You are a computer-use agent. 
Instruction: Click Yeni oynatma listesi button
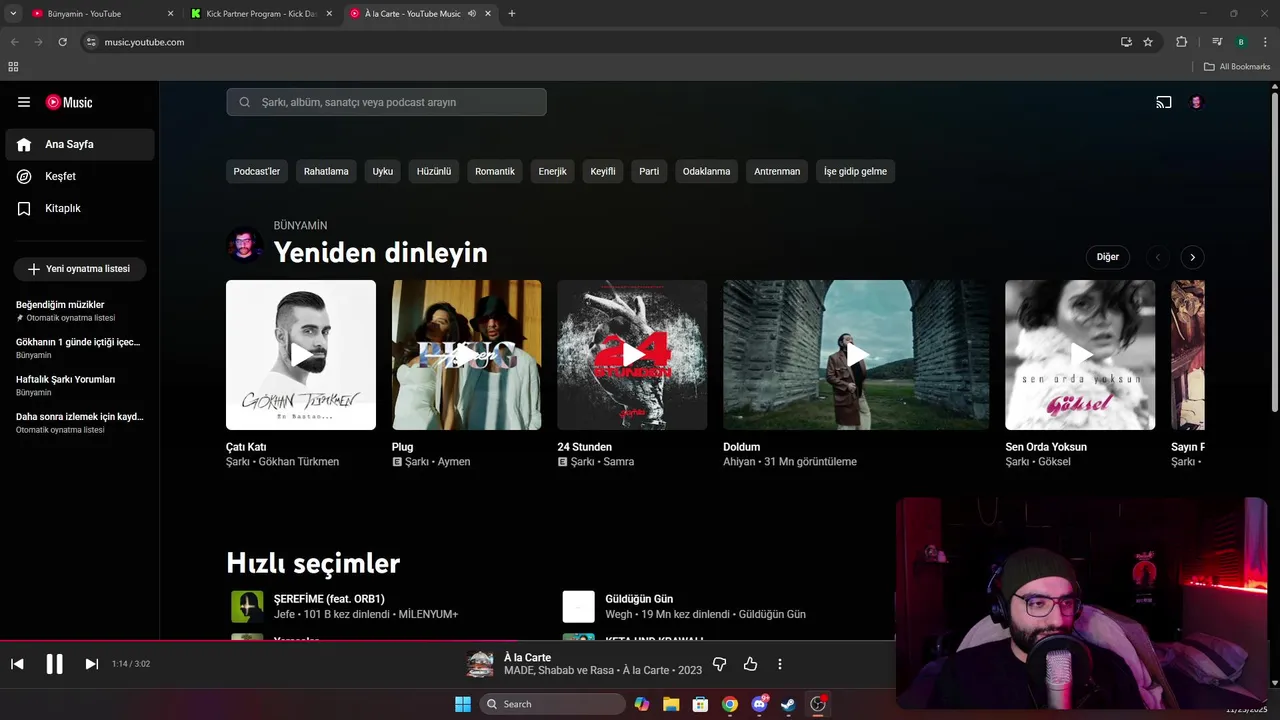80,269
